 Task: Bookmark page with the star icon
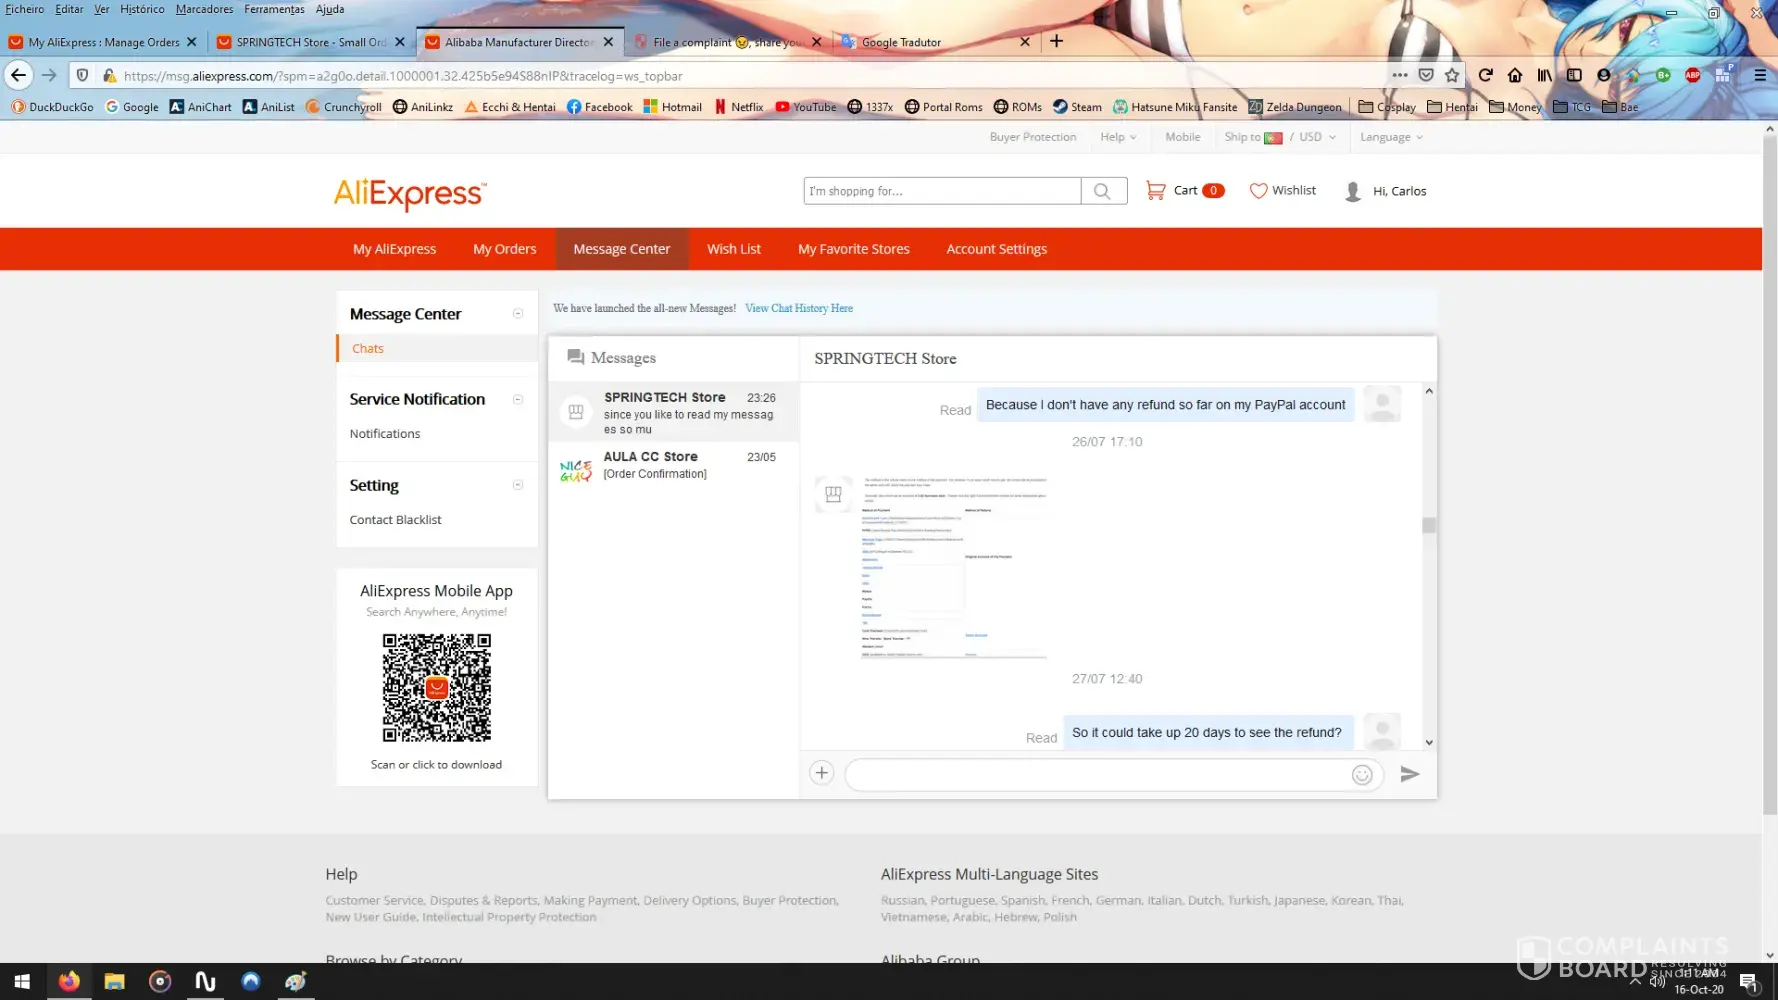pos(1452,75)
